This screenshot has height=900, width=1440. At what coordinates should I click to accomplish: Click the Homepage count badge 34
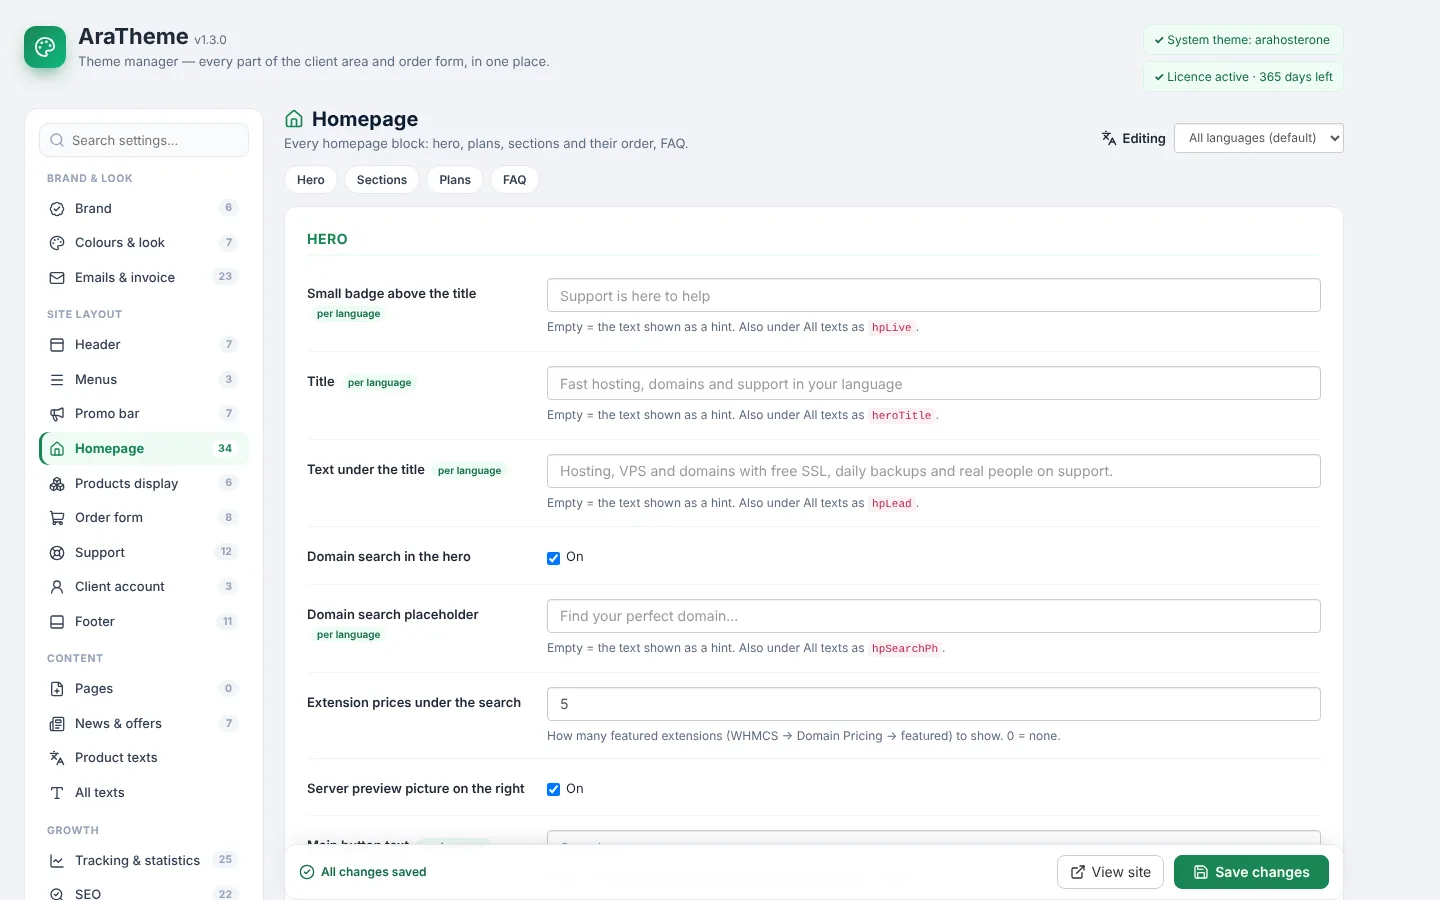pos(225,449)
